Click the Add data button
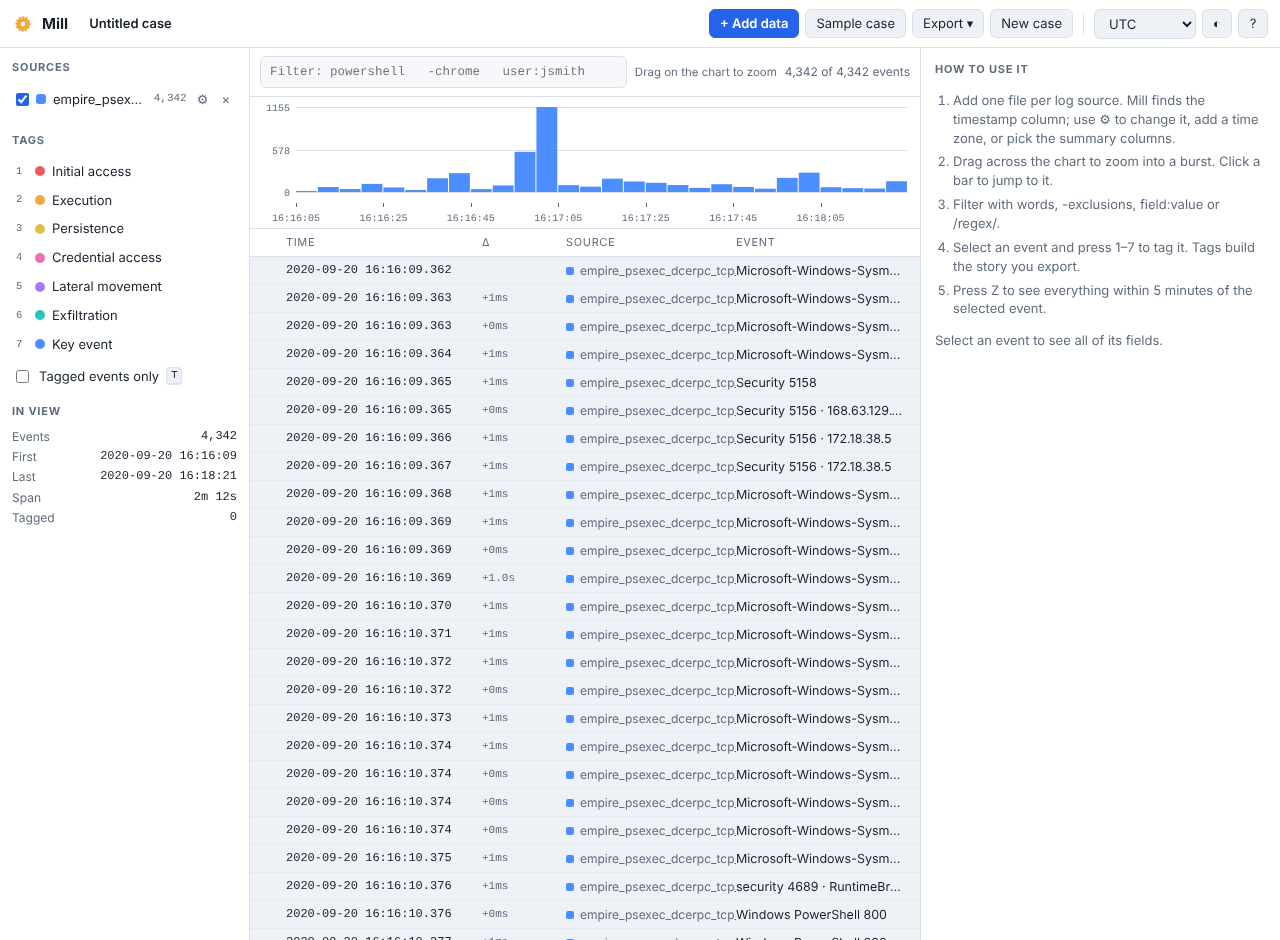1280x940 pixels. point(754,24)
